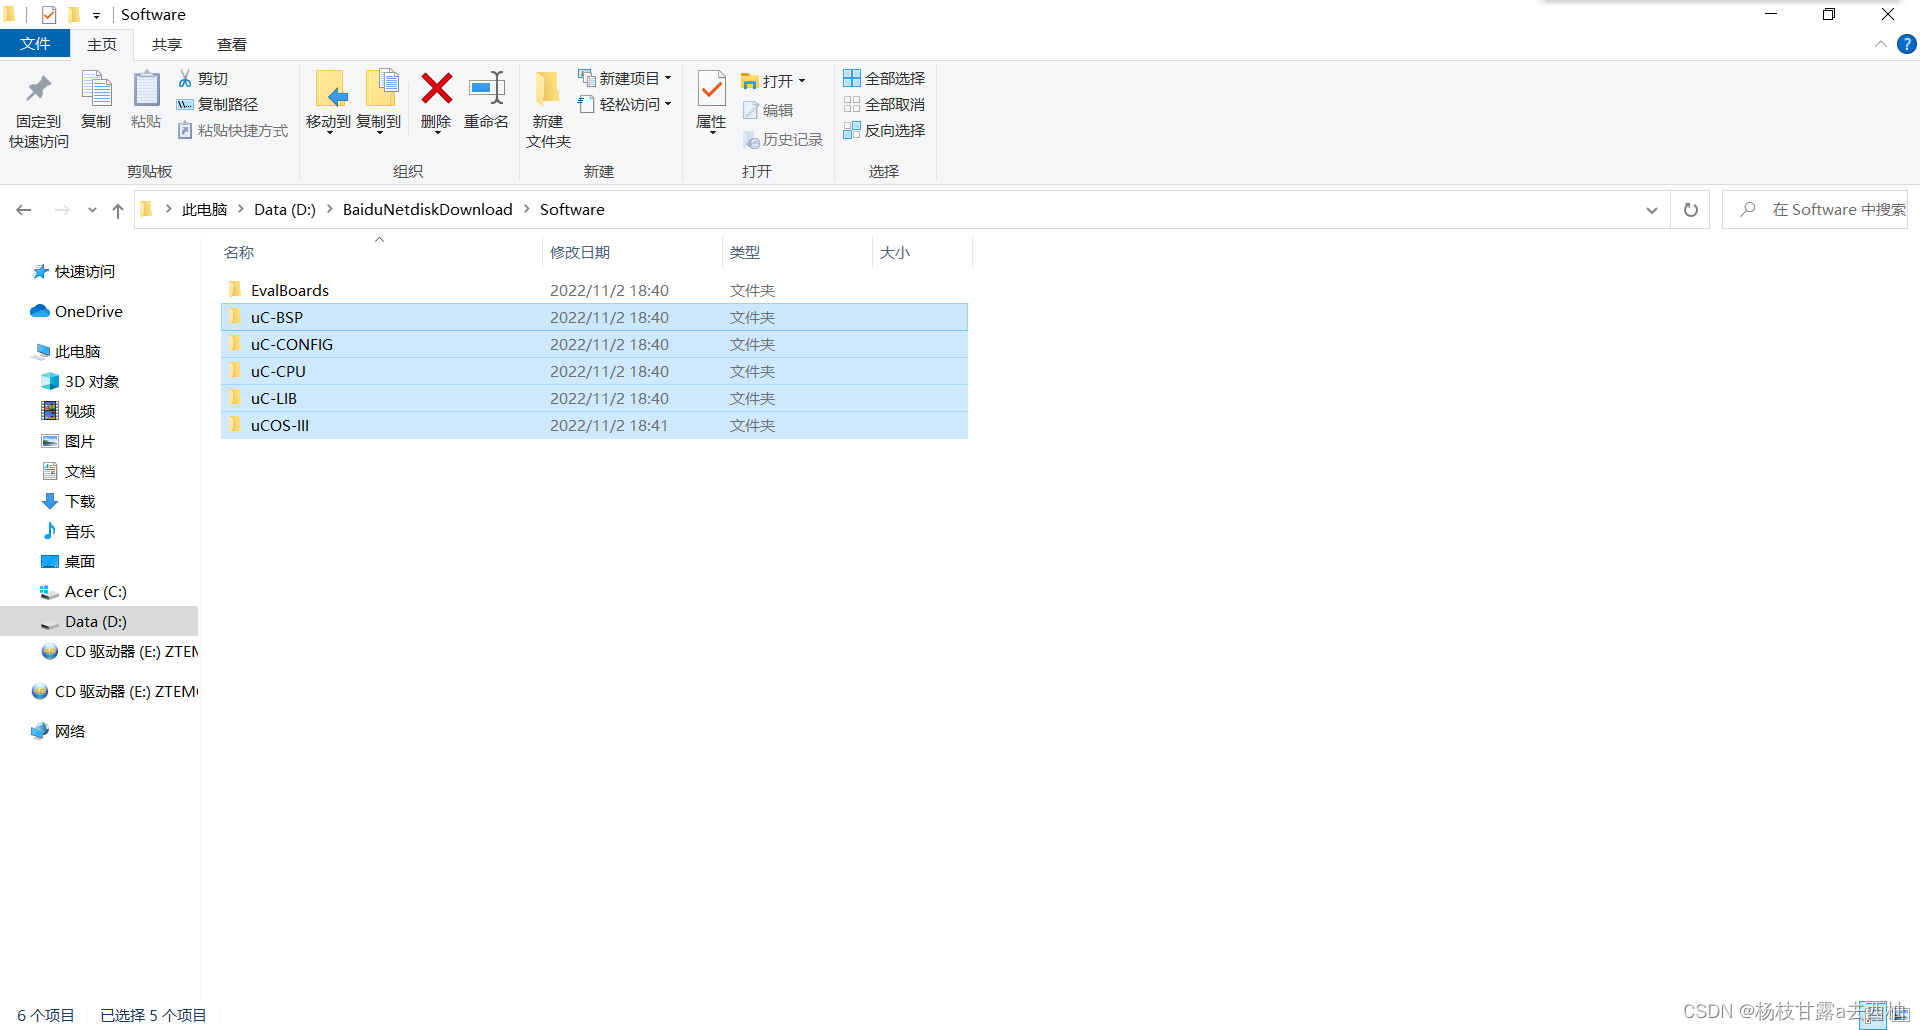Switch to 查看 view tab
Image resolution: width=1920 pixels, height=1030 pixels.
[x=232, y=44]
